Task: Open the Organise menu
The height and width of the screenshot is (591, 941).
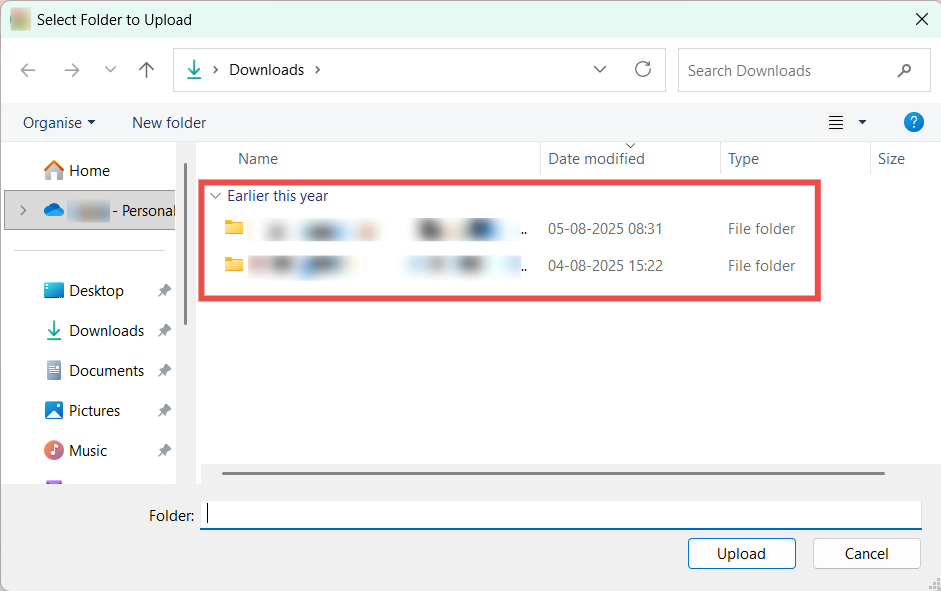Action: click(x=59, y=123)
